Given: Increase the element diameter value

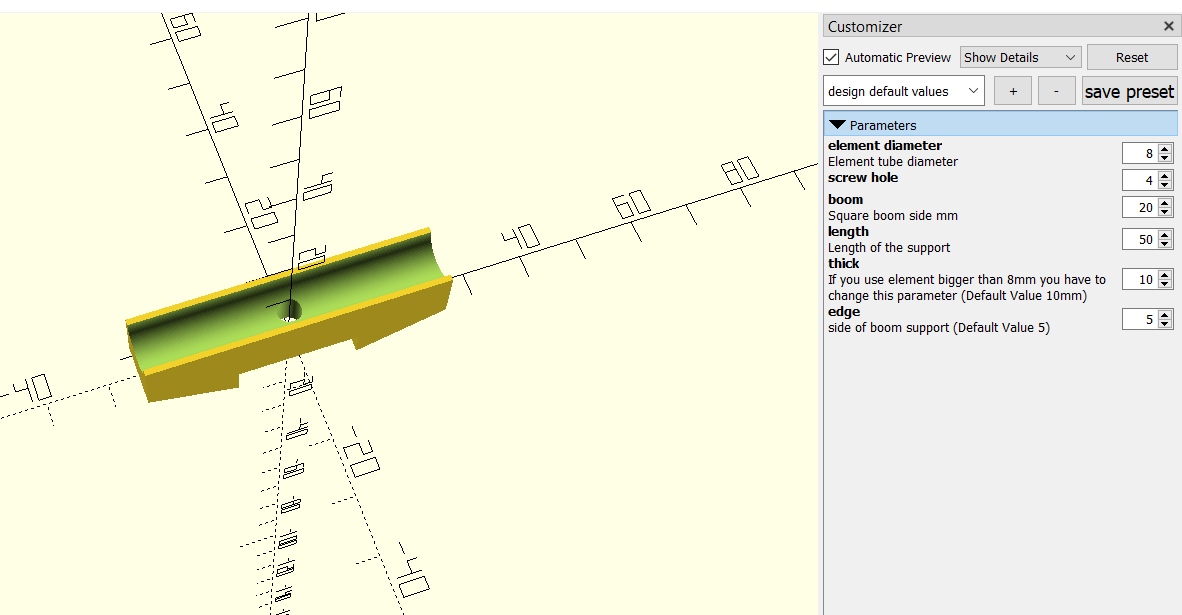Looking at the screenshot, I should (x=1165, y=149).
